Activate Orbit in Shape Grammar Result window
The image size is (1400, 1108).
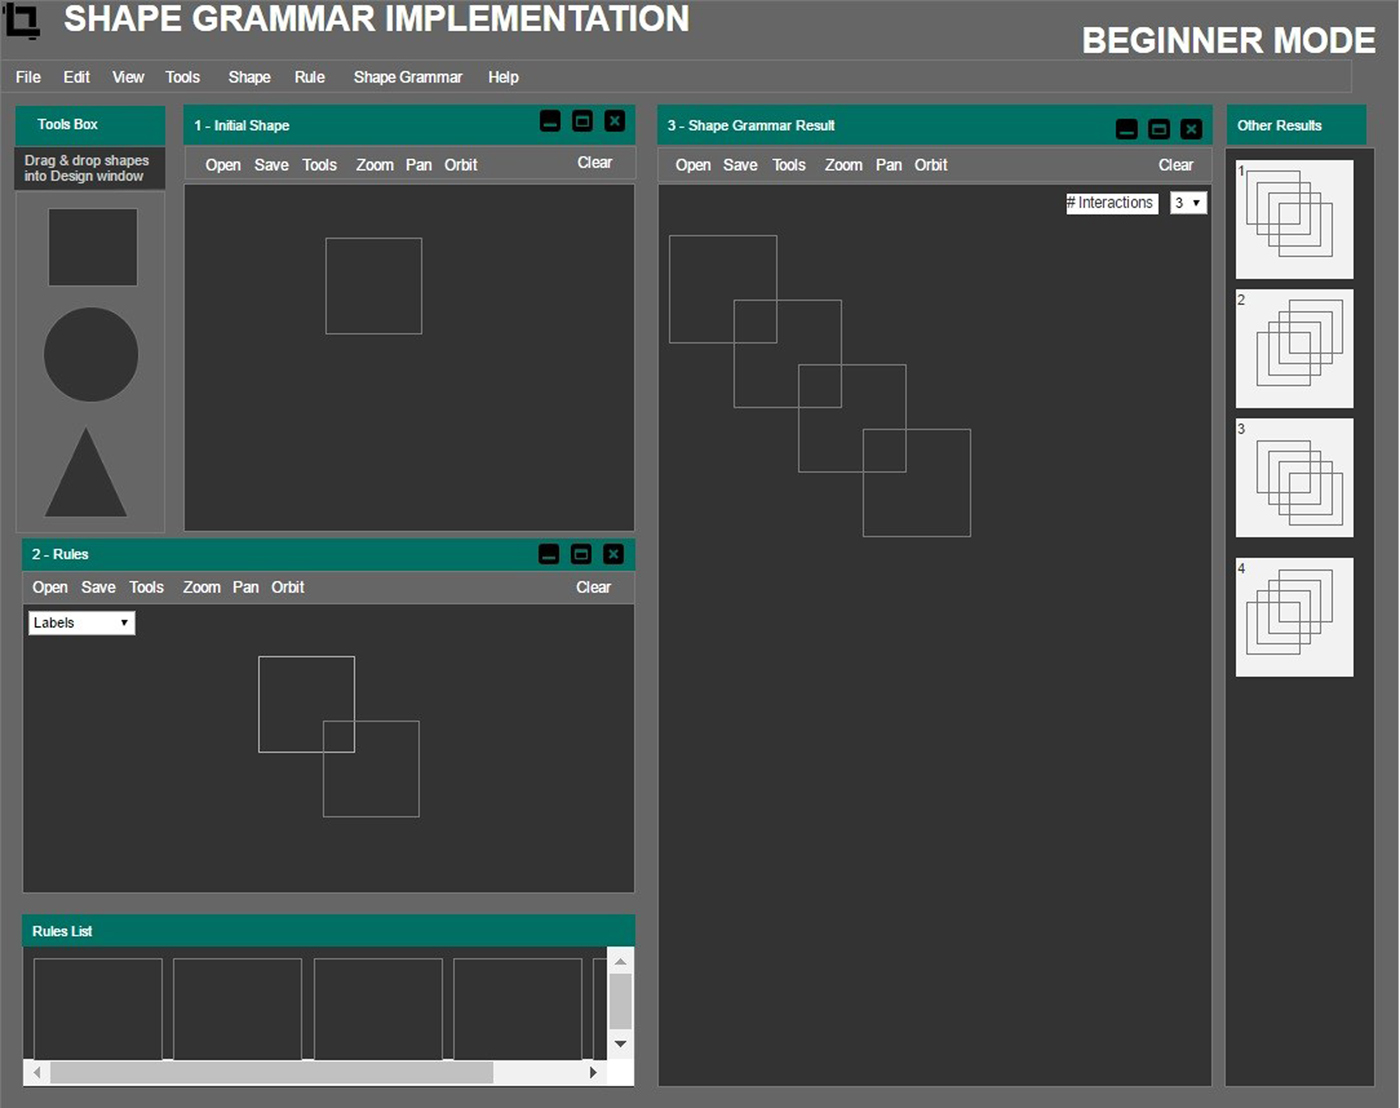[930, 165]
